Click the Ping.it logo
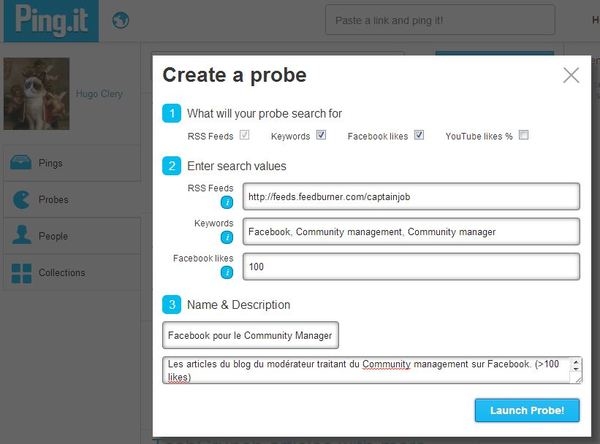This screenshot has height=444, width=600. pos(51,21)
